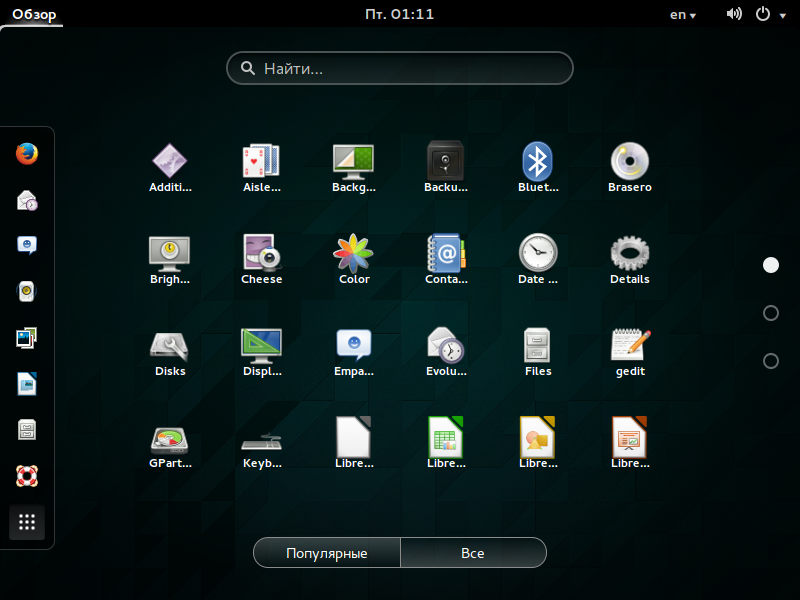This screenshot has width=800, height=600.
Task: Launch blank-document Libre... app
Action: click(x=354, y=443)
